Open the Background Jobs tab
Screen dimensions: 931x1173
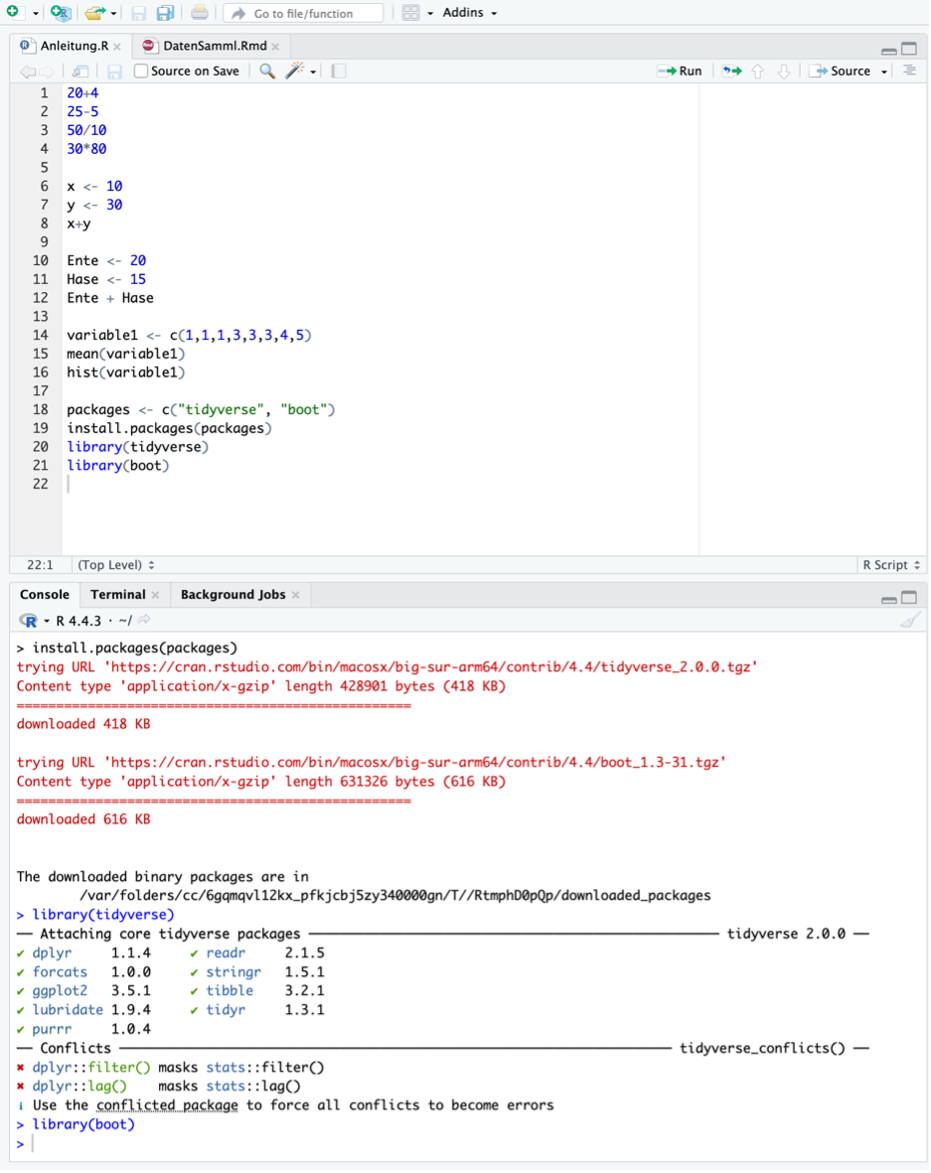233,594
